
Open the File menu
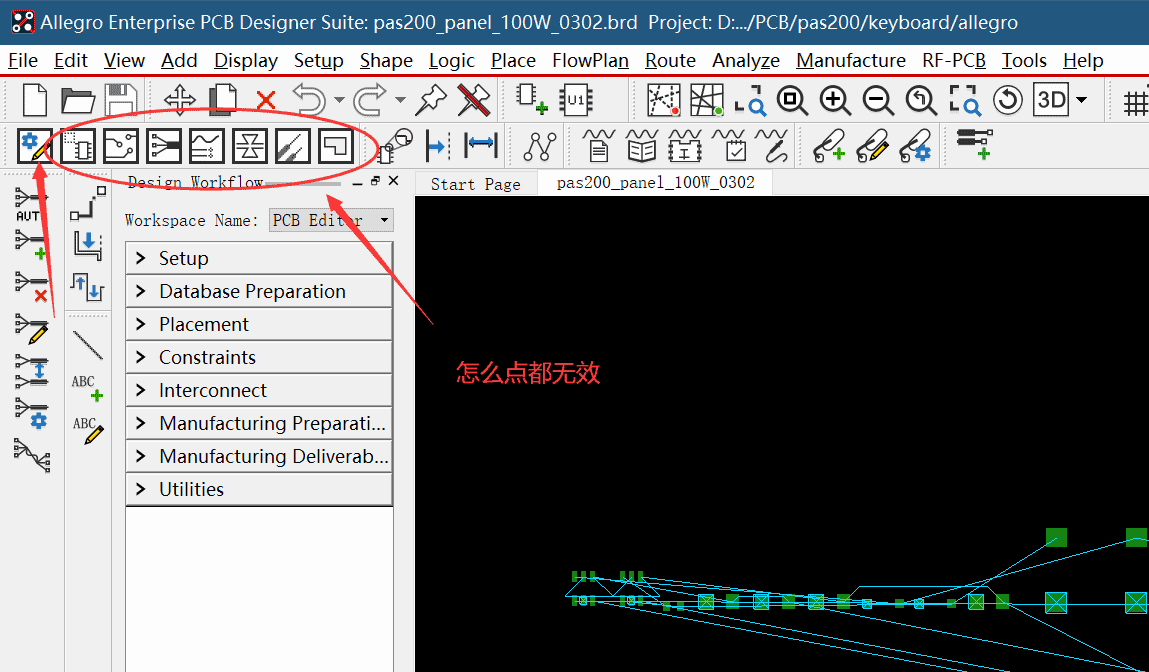point(23,60)
